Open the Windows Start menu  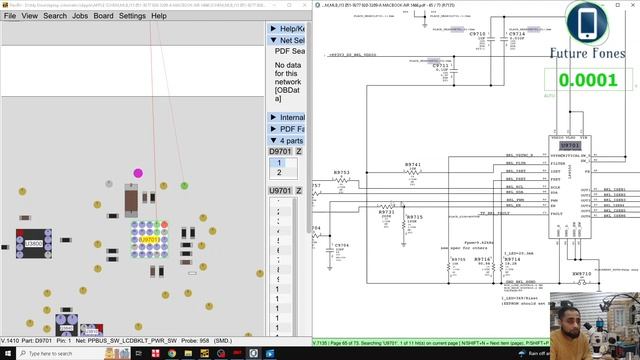7,353
